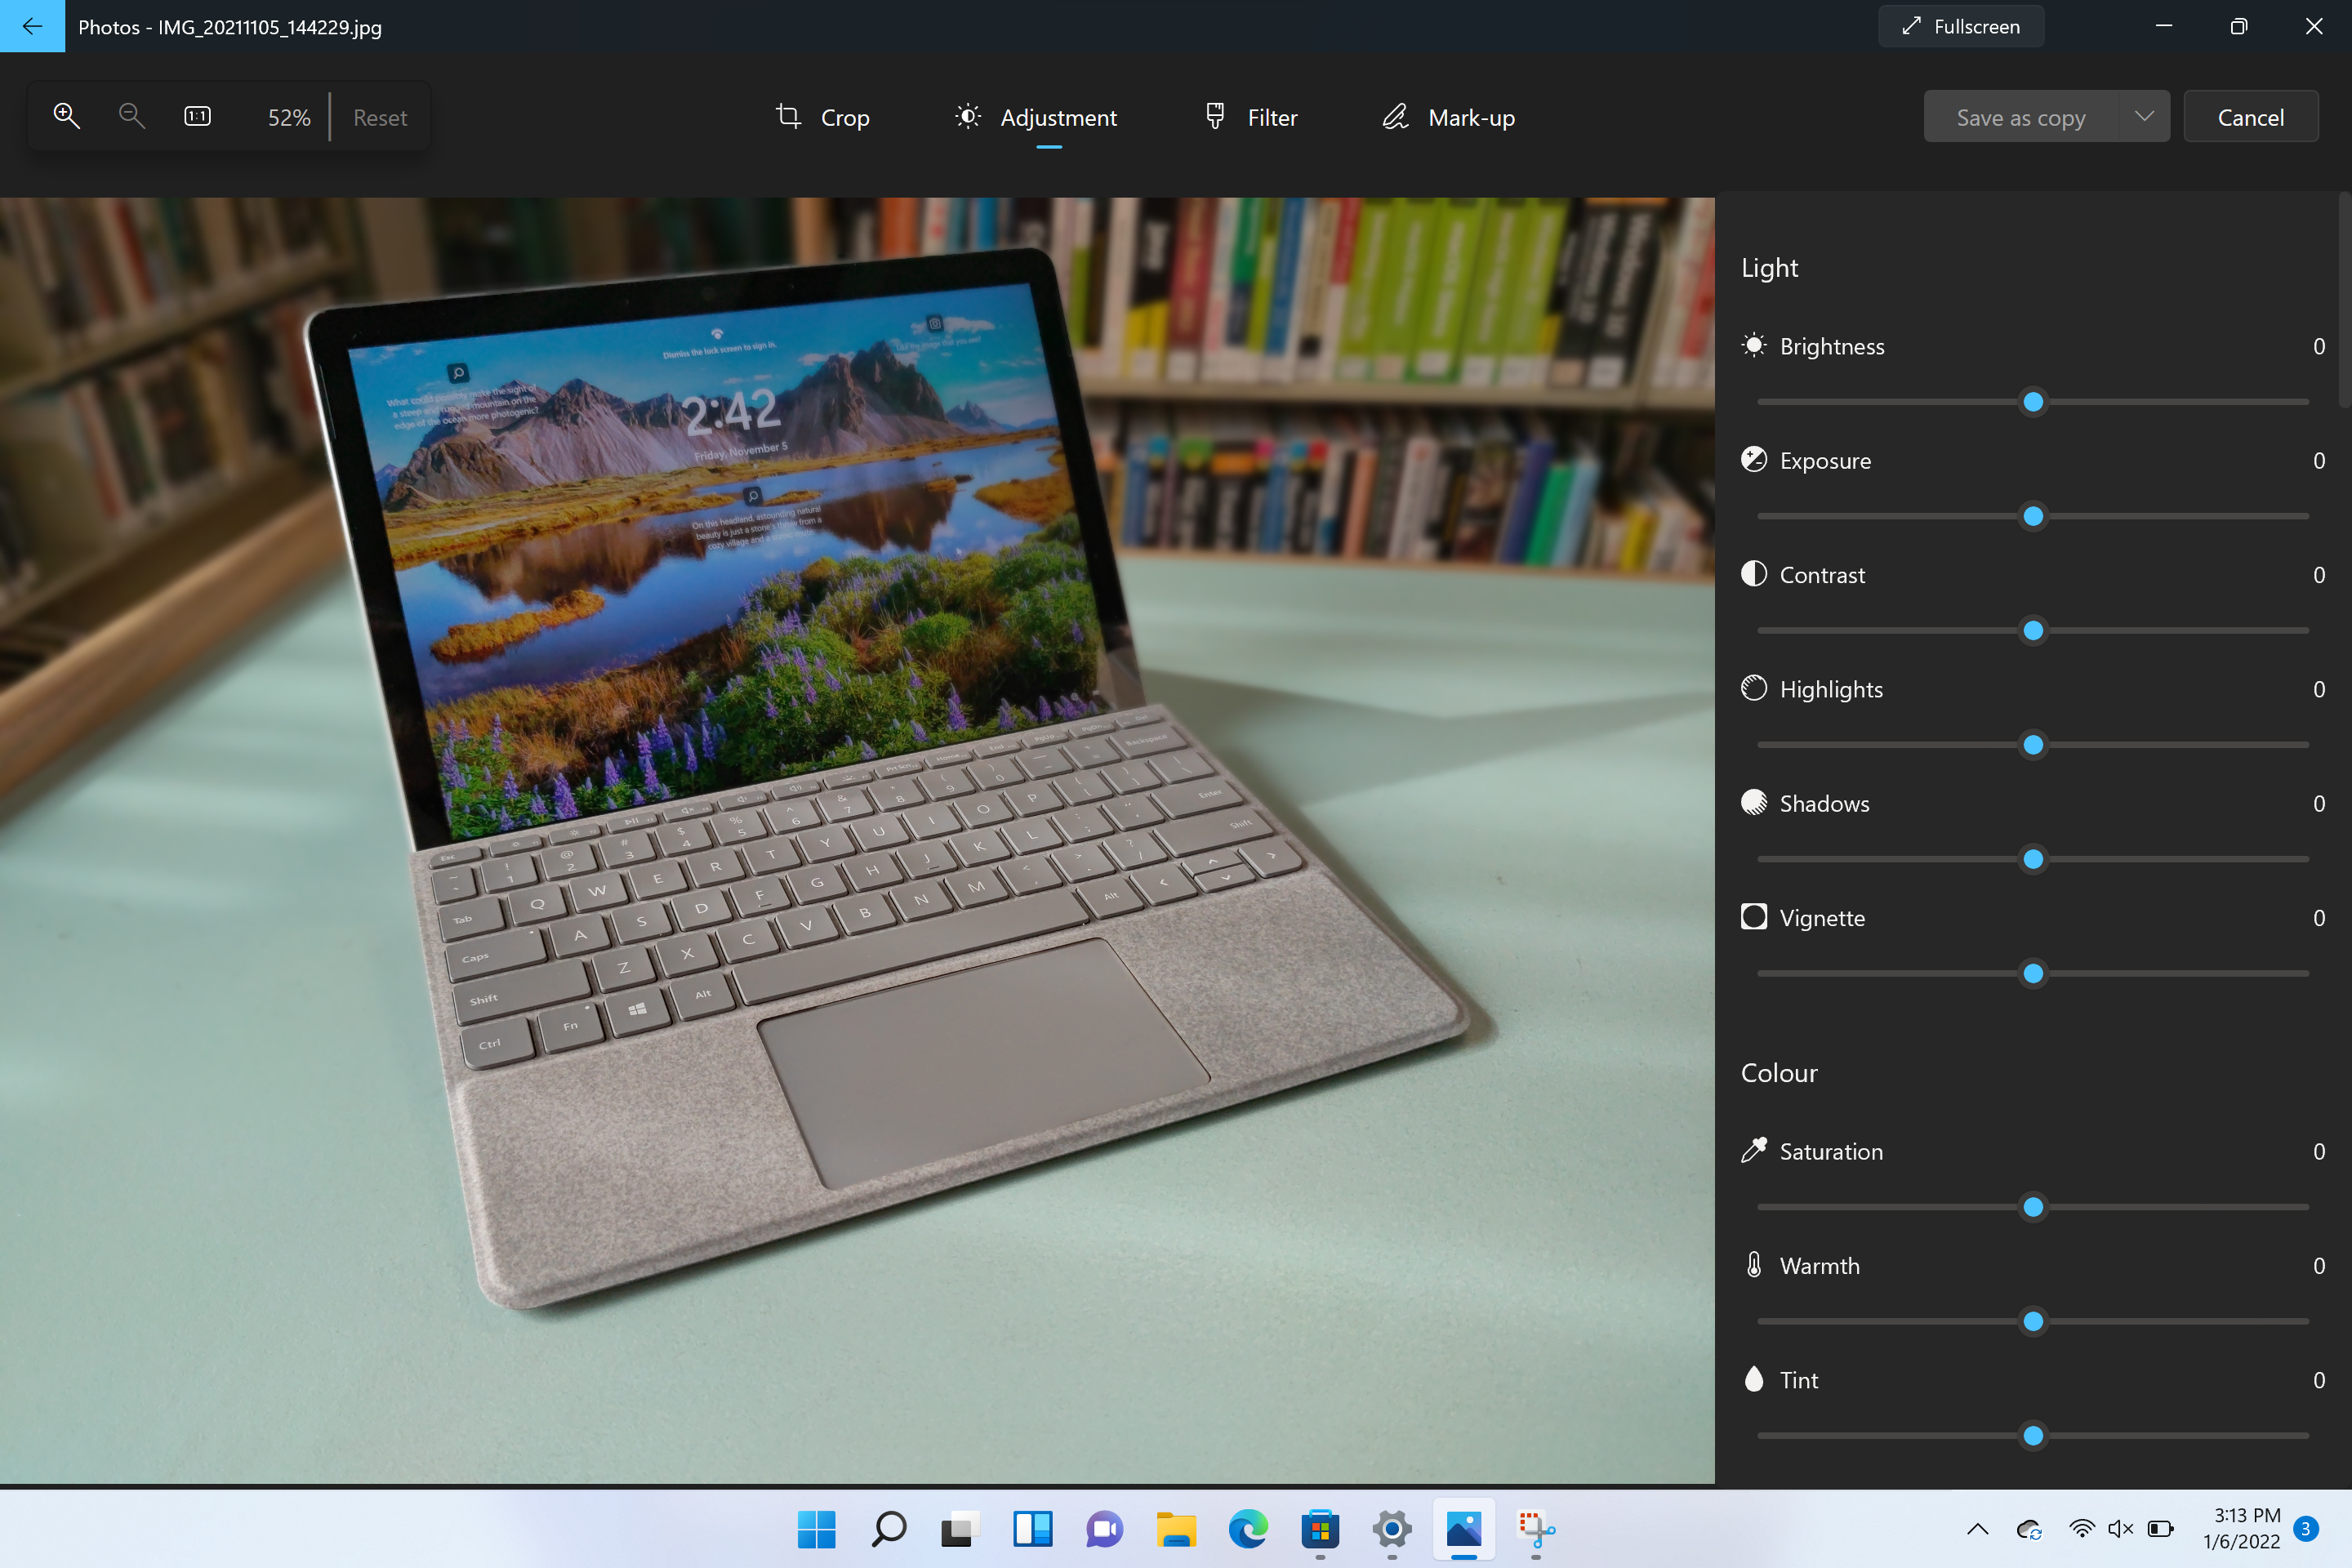Cancel the photo edits
Viewport: 2352px width, 1568px height.
(x=2251, y=116)
